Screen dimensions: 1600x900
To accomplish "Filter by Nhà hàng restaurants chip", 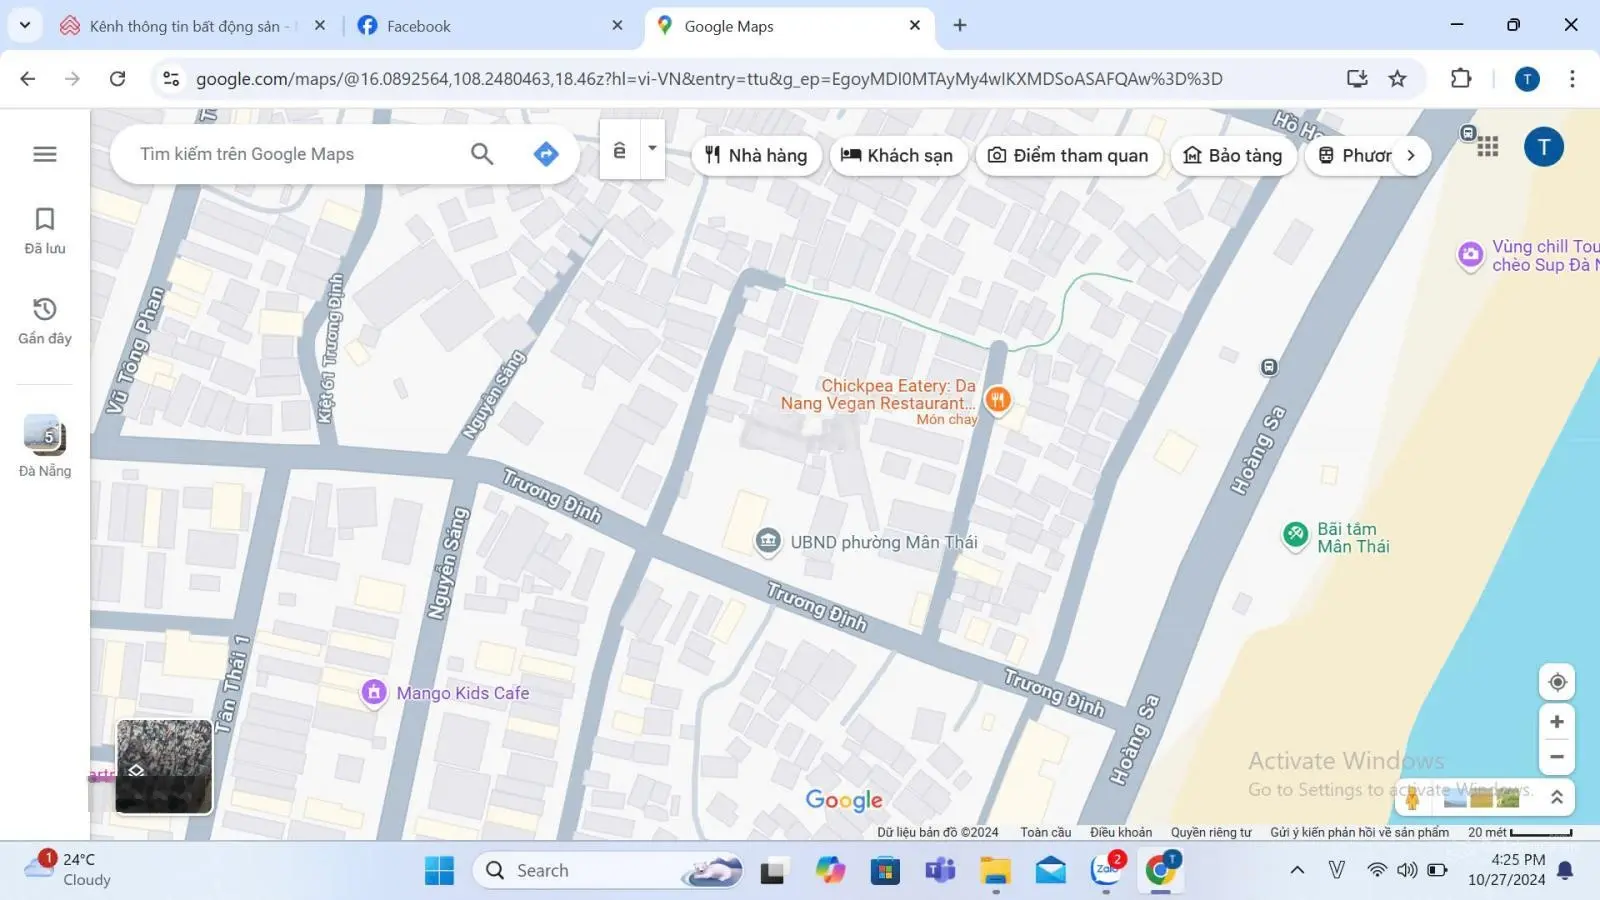I will click(756, 155).
